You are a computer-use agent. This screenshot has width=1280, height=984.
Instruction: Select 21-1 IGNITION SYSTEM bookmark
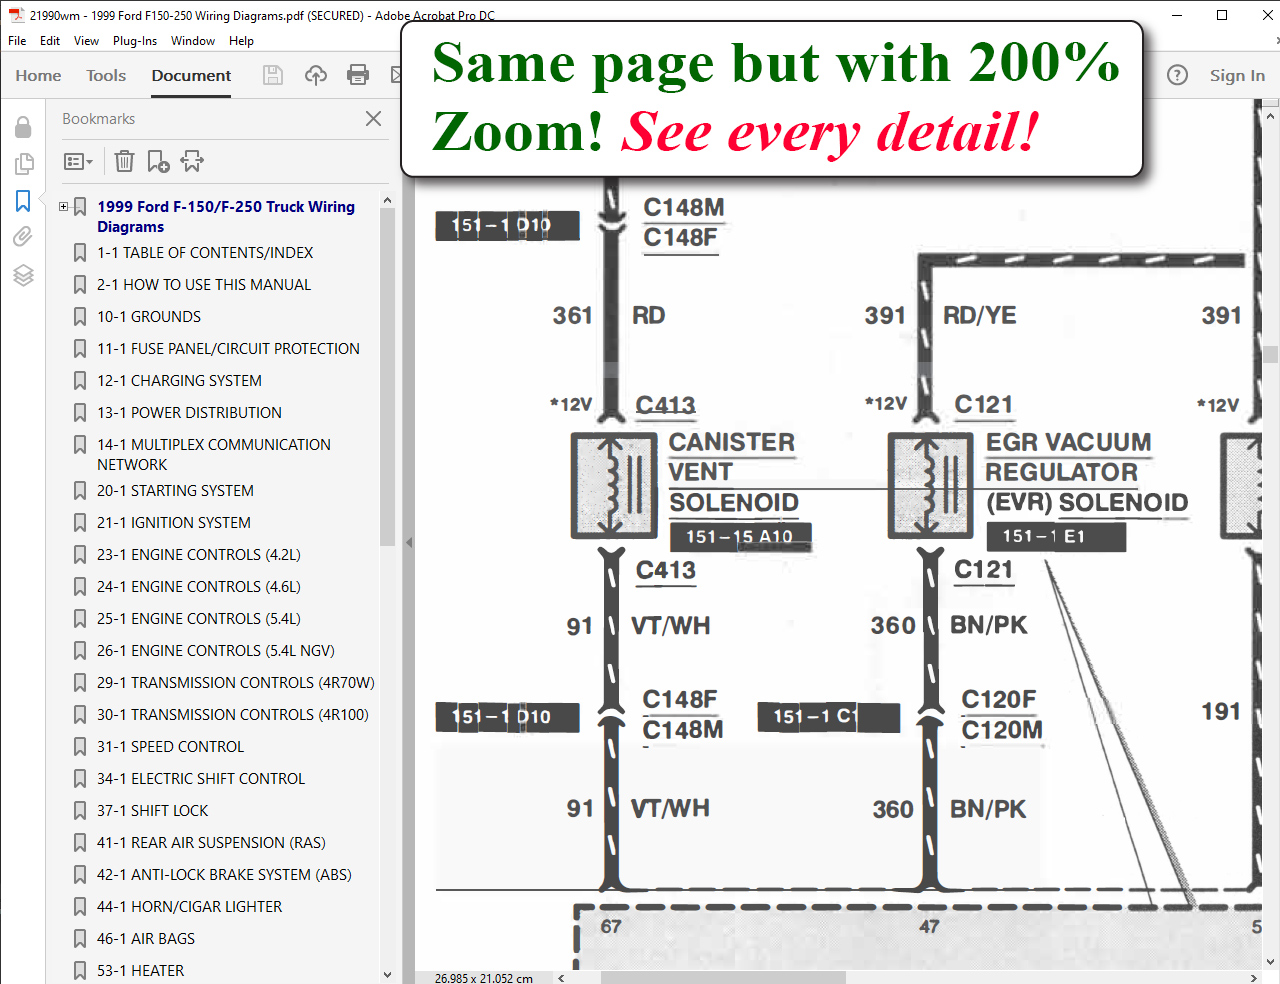click(174, 523)
